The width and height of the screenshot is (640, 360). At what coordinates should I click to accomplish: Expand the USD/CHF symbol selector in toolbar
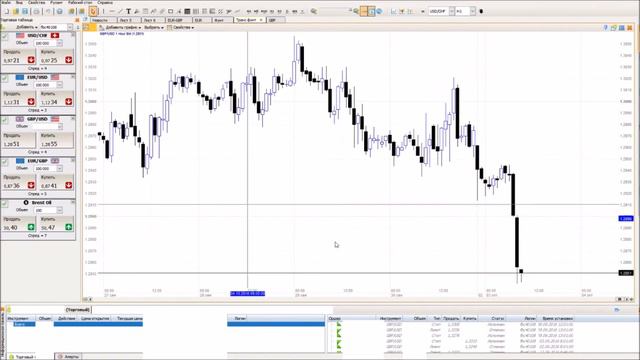coord(452,11)
